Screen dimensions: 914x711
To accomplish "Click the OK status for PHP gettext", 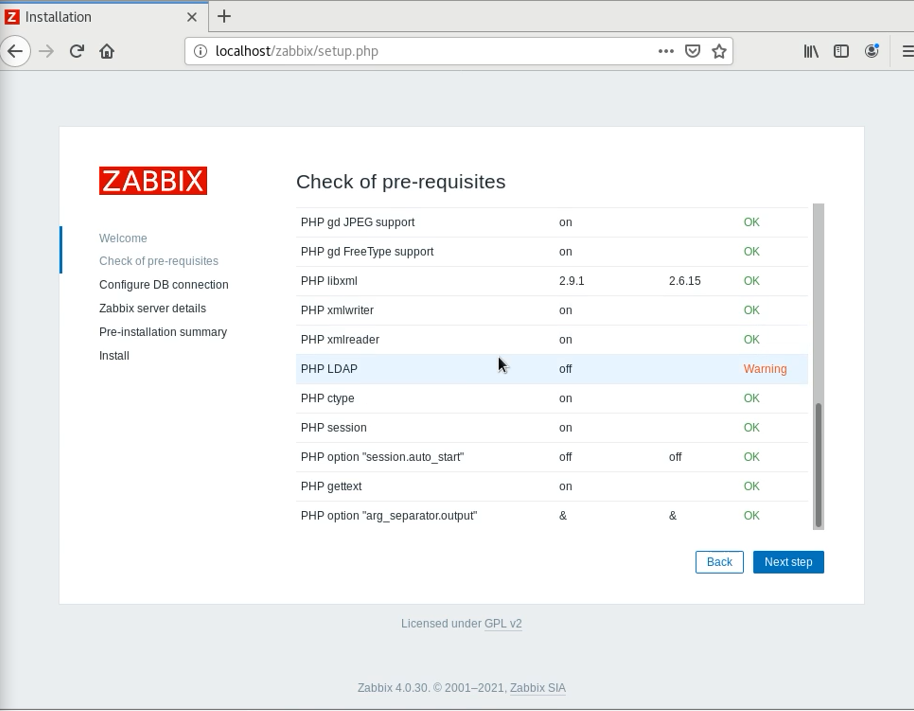I will click(751, 486).
